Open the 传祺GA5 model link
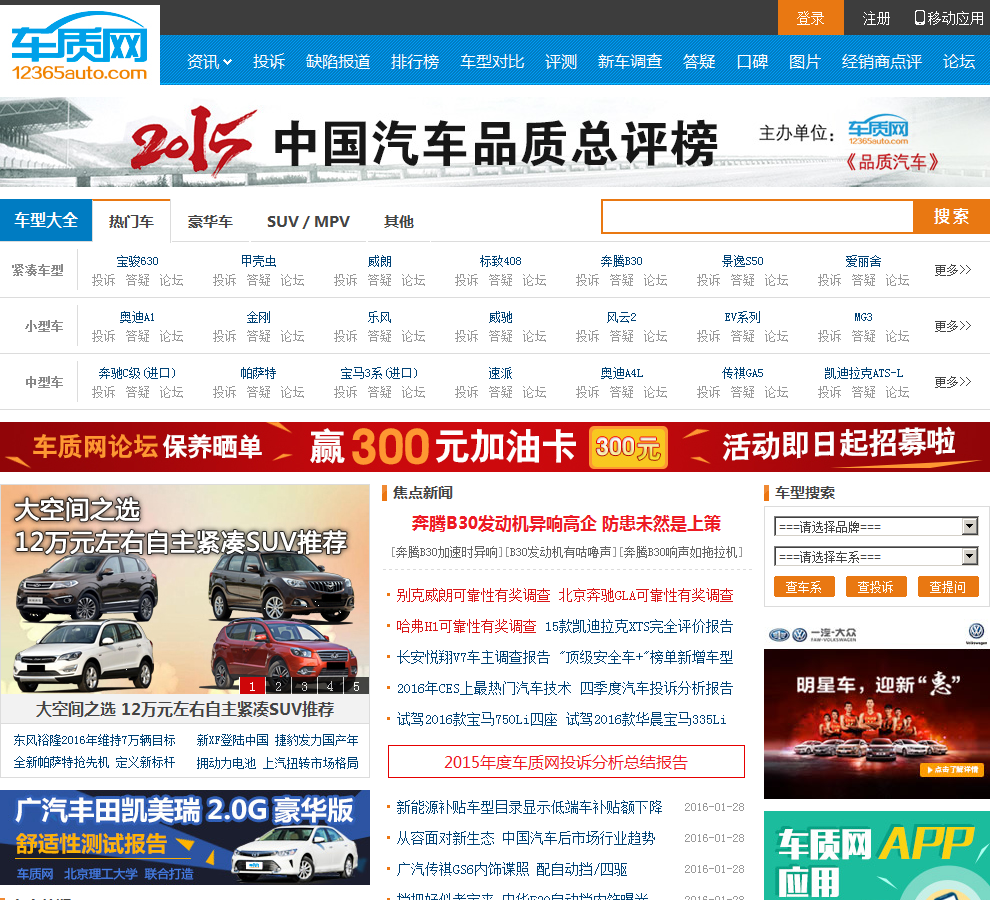 [742, 373]
